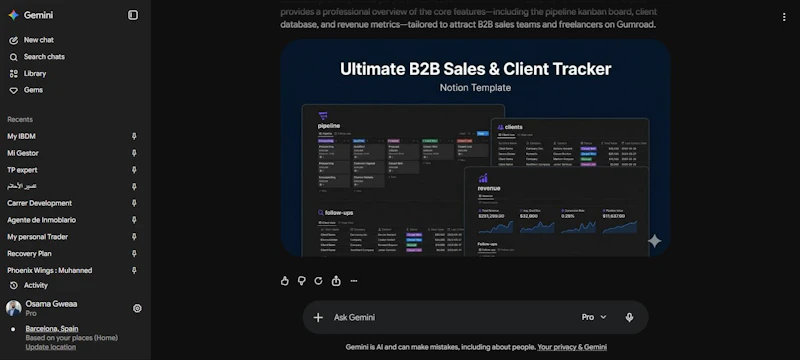Screen dimensions: 800x360
Task: Open the Library page
Action: [x=35, y=74]
